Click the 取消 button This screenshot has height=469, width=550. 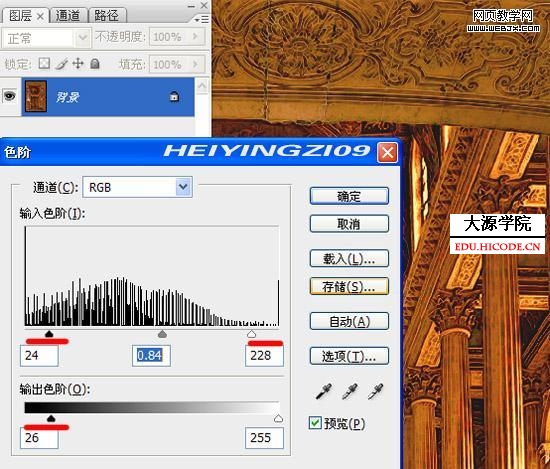[x=349, y=224]
